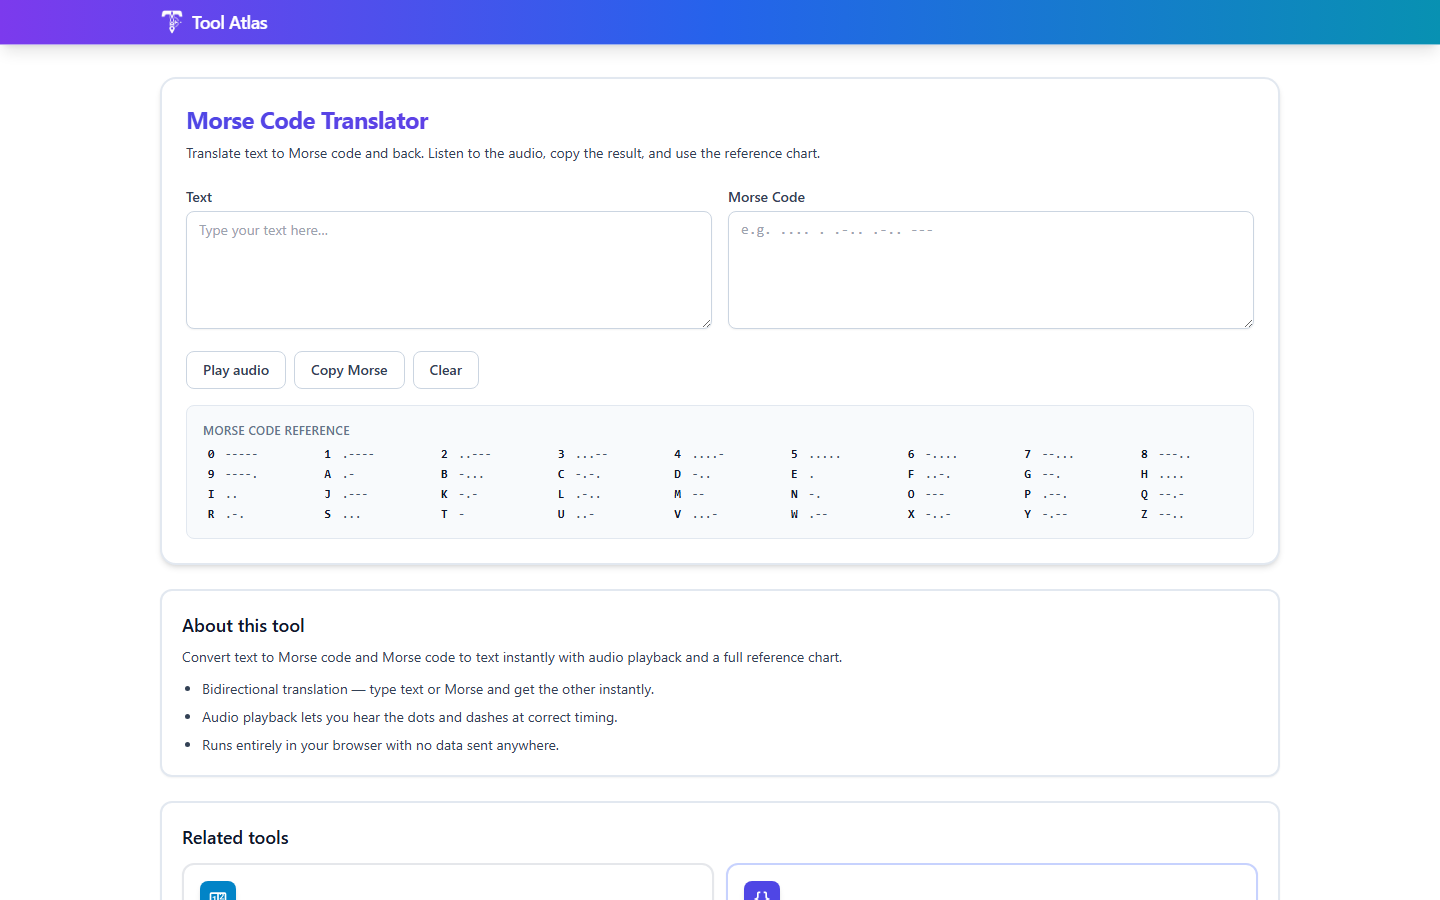1440x900 pixels.
Task: Click reference entry for letter U
Action: [576, 514]
